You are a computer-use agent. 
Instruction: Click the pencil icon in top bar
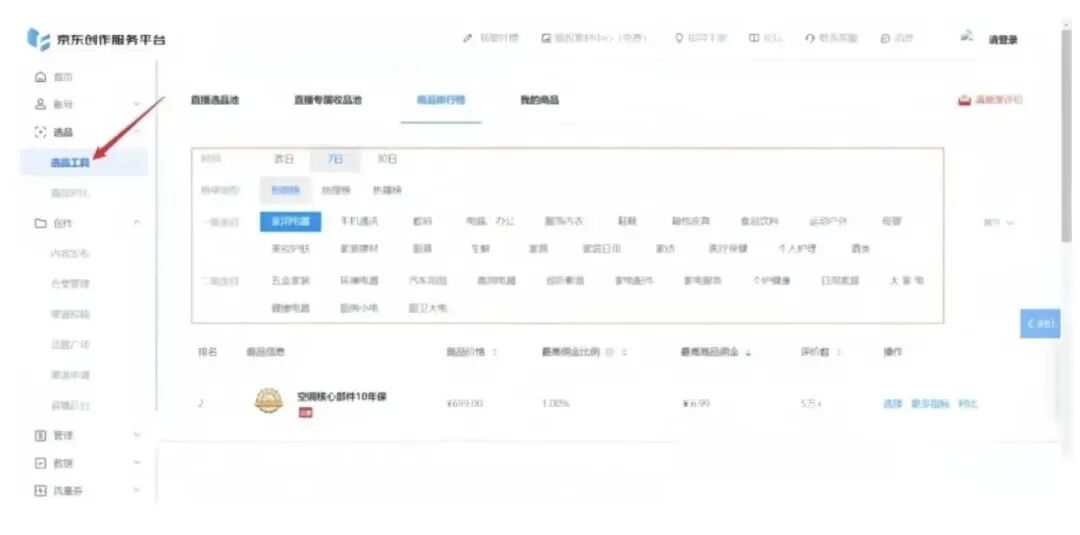(x=467, y=39)
